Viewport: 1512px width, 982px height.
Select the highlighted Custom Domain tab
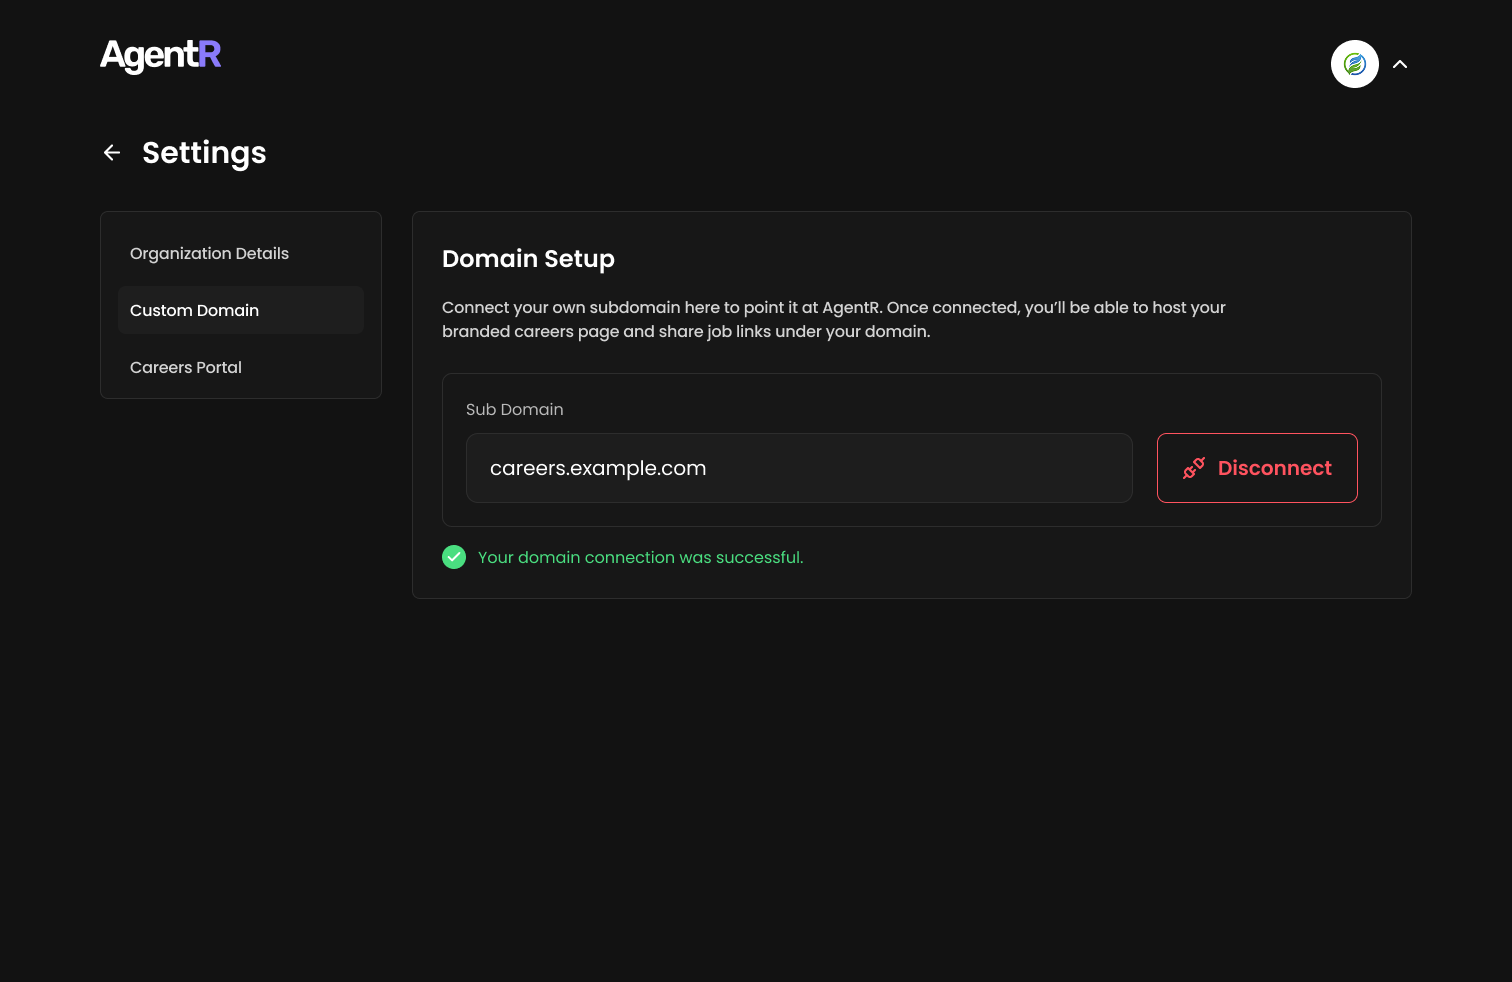194,310
